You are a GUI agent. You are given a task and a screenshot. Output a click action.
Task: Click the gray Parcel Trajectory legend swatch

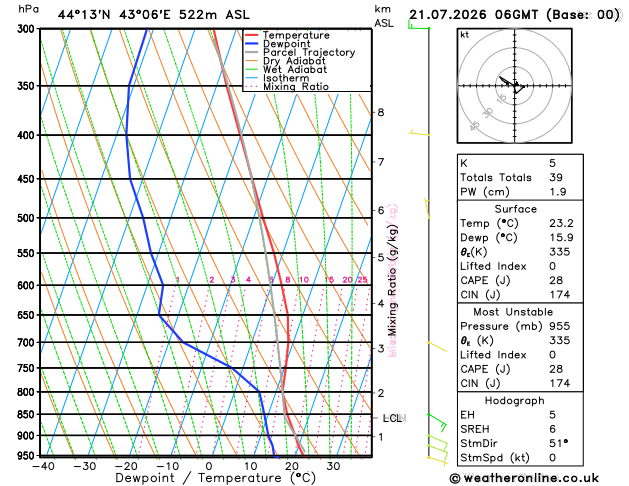point(252,53)
